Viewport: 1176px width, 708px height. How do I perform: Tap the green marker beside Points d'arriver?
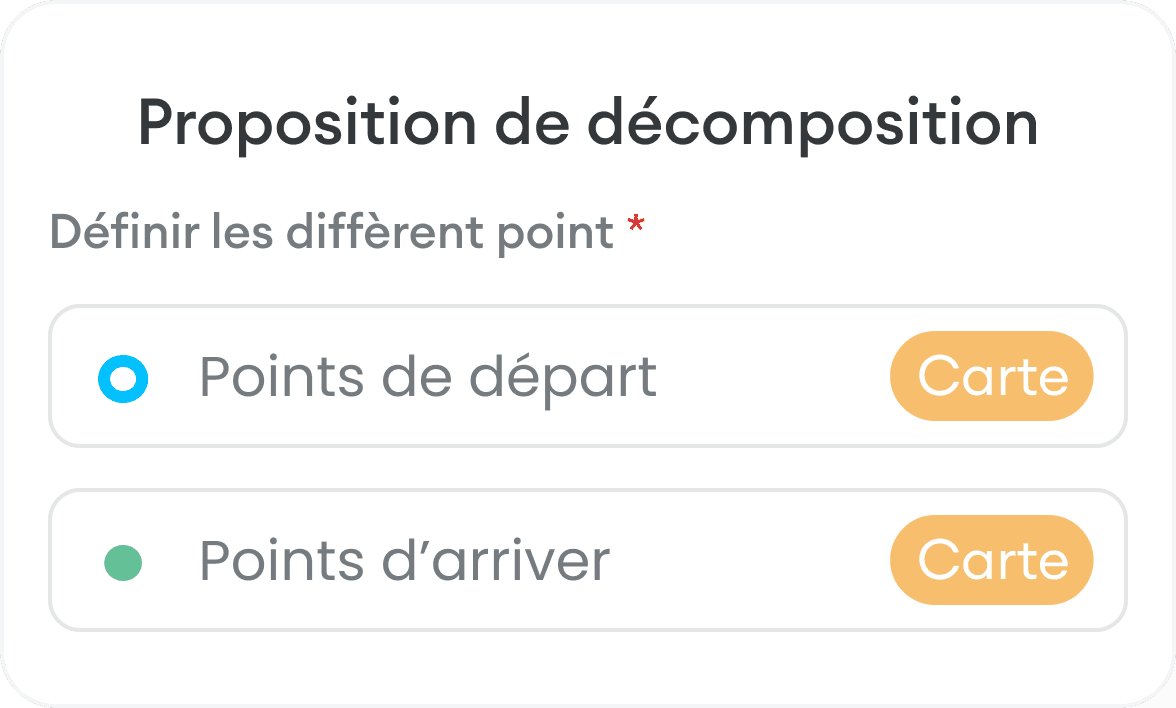(123, 562)
